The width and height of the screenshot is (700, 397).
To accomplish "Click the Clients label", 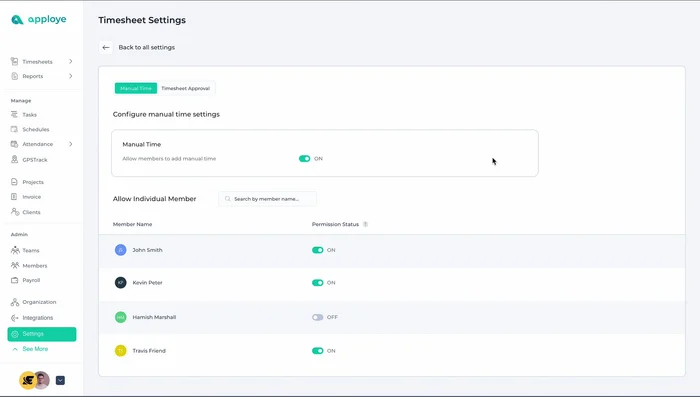I will [31, 212].
